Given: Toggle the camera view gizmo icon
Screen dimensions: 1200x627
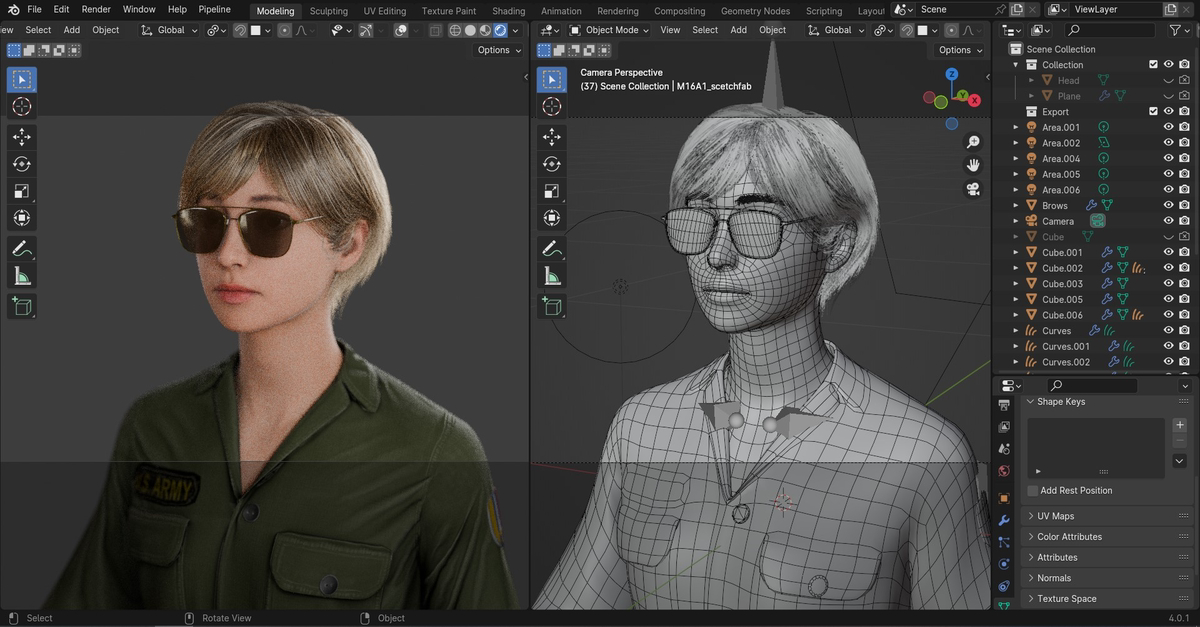Looking at the screenshot, I should point(972,189).
